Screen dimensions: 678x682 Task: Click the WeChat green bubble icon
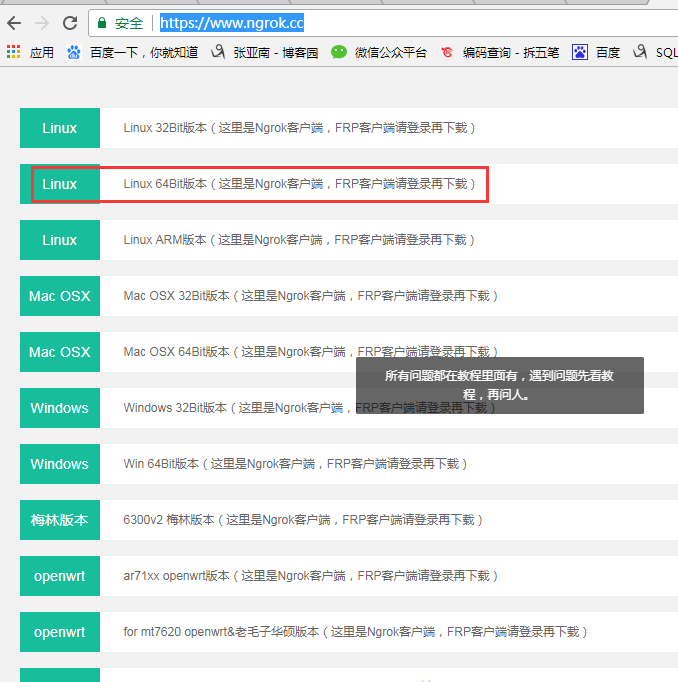[x=339, y=52]
